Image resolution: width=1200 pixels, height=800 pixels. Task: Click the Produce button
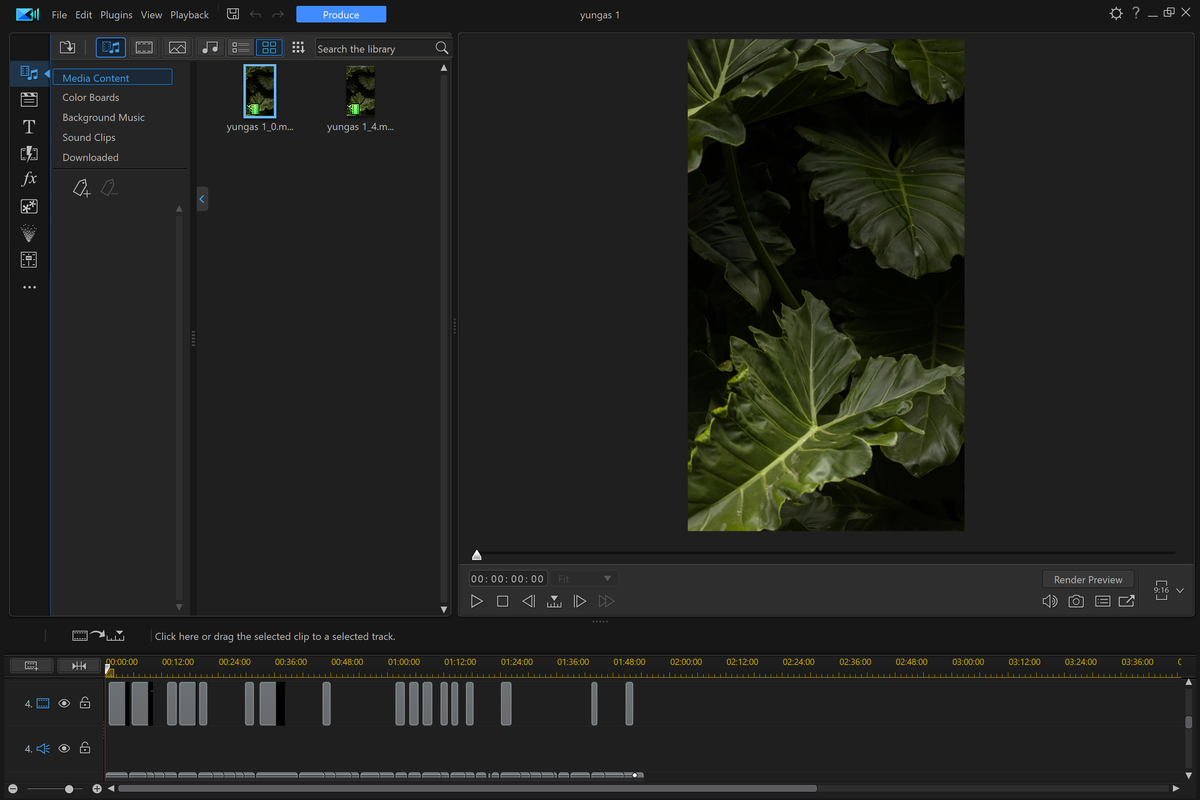point(341,14)
